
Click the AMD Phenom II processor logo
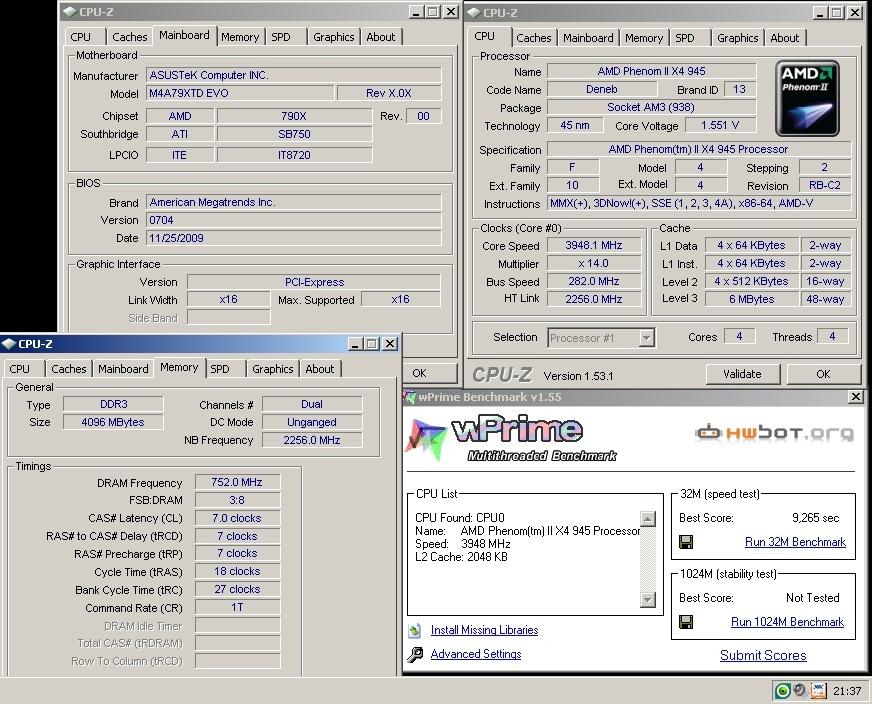tap(807, 98)
